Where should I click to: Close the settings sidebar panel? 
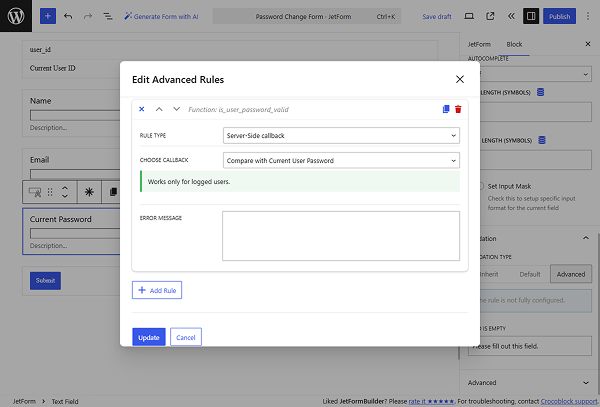point(588,44)
